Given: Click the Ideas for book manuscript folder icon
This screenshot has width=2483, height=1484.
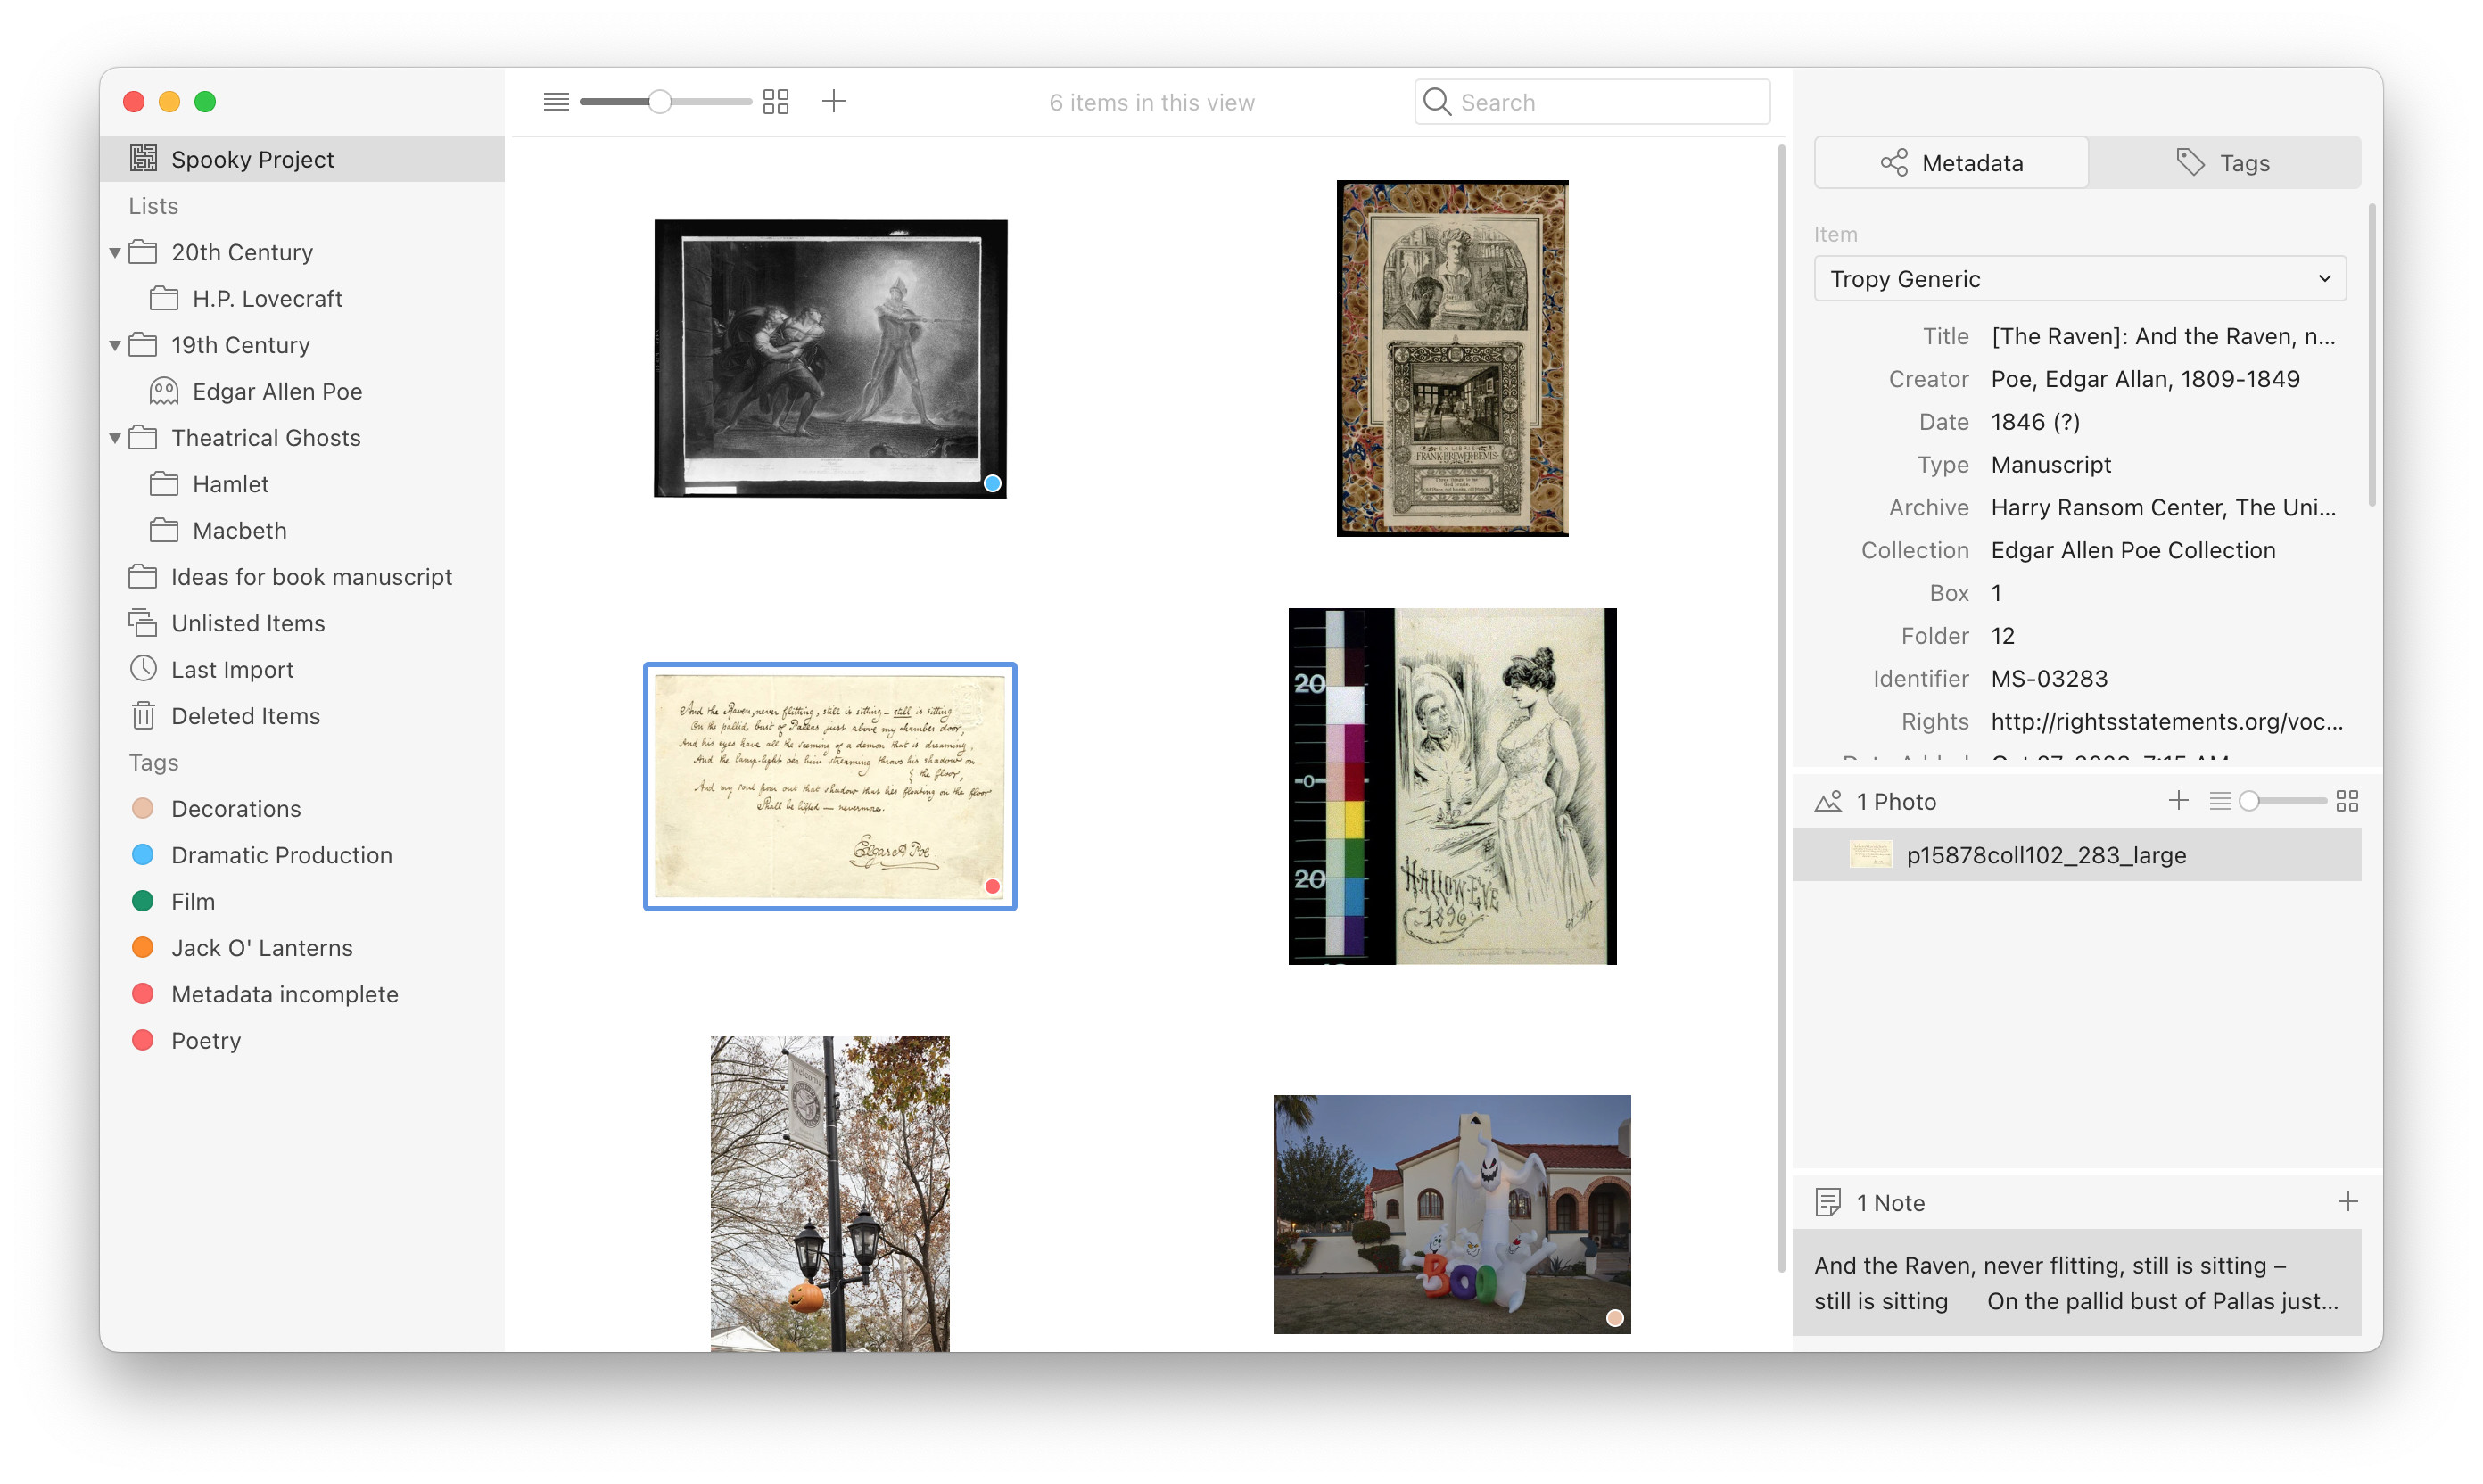Looking at the screenshot, I should point(143,576).
